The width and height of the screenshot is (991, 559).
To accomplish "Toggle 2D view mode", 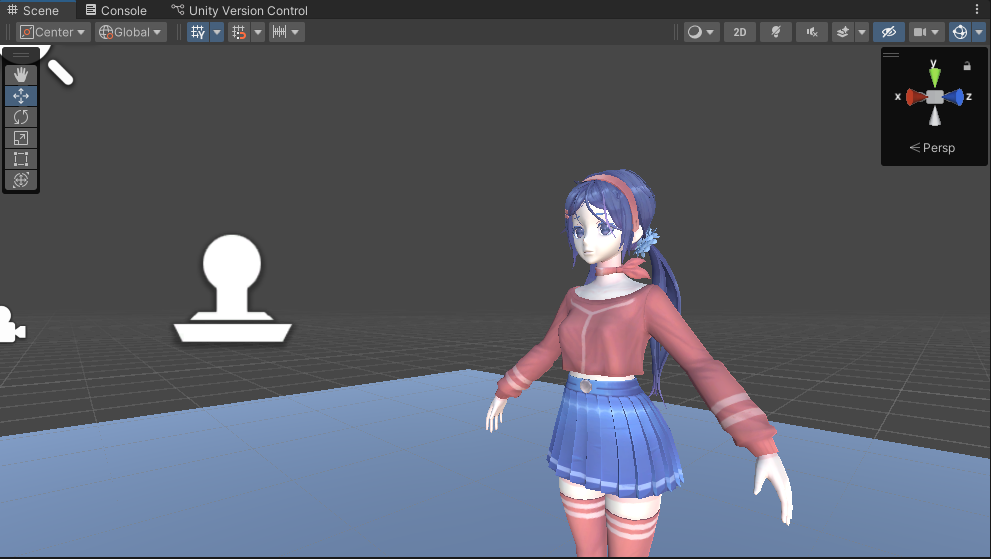I will [x=739, y=32].
